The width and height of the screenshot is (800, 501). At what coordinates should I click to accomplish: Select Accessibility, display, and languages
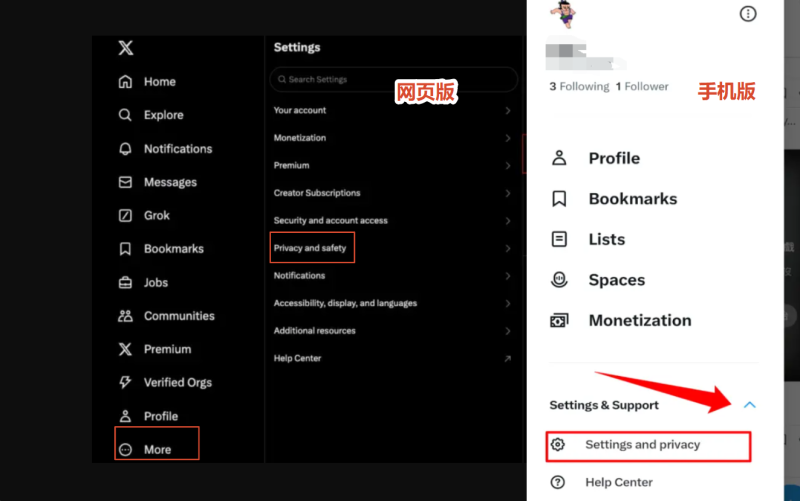[393, 303]
